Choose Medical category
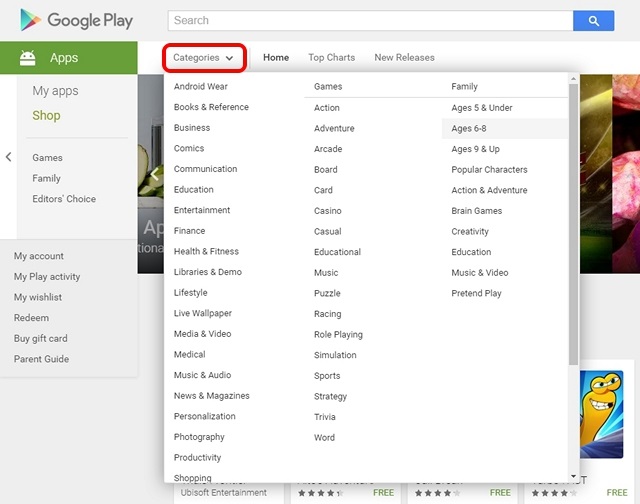The image size is (640, 504). (x=189, y=354)
